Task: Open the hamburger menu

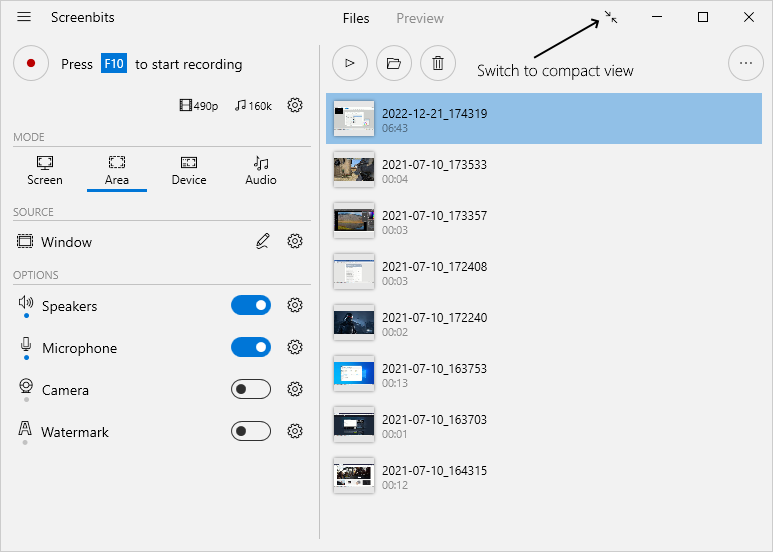Action: click(x=24, y=17)
